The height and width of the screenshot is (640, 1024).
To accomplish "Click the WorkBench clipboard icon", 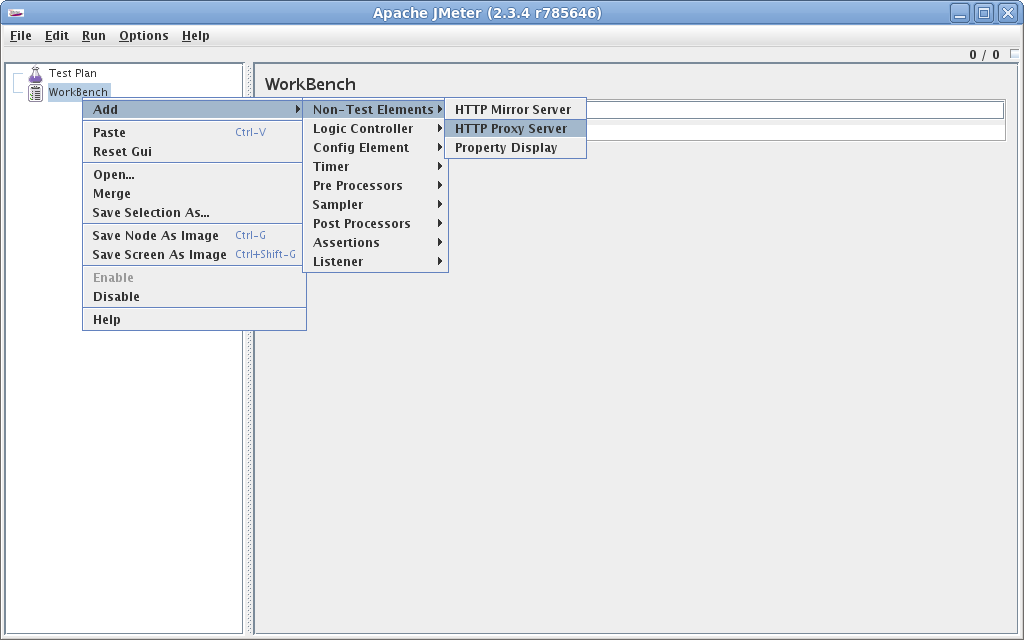I will click(35, 93).
